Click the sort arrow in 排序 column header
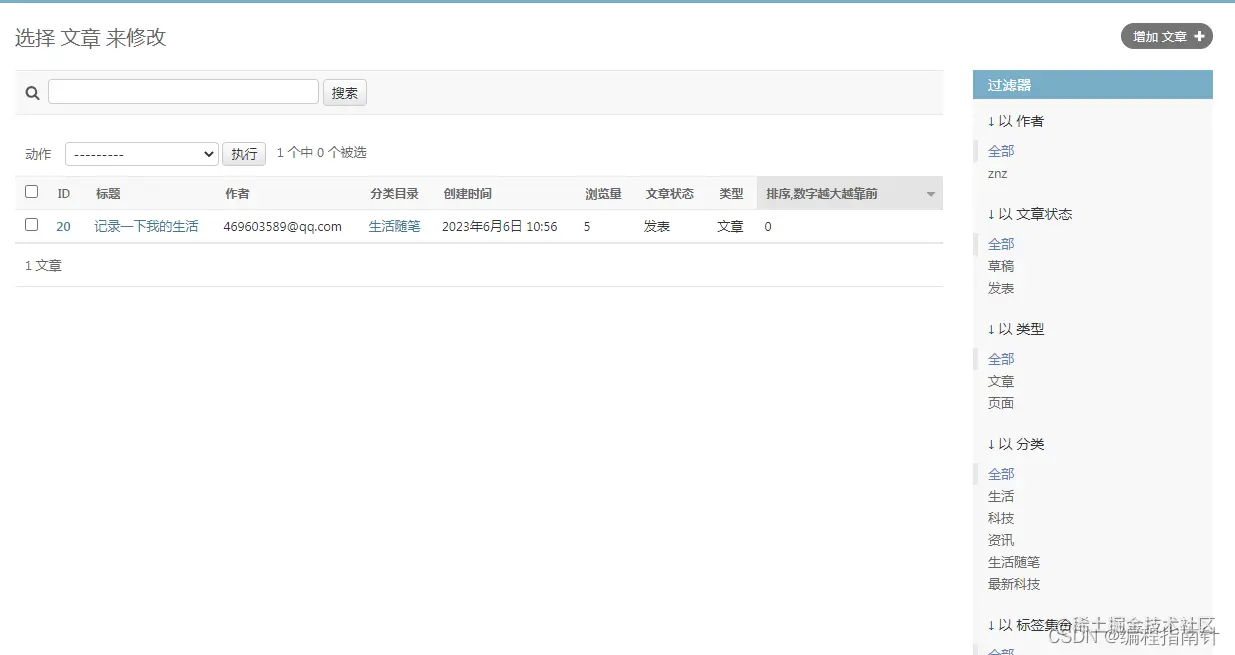Screen dimensions: 1235x655 pos(931,194)
